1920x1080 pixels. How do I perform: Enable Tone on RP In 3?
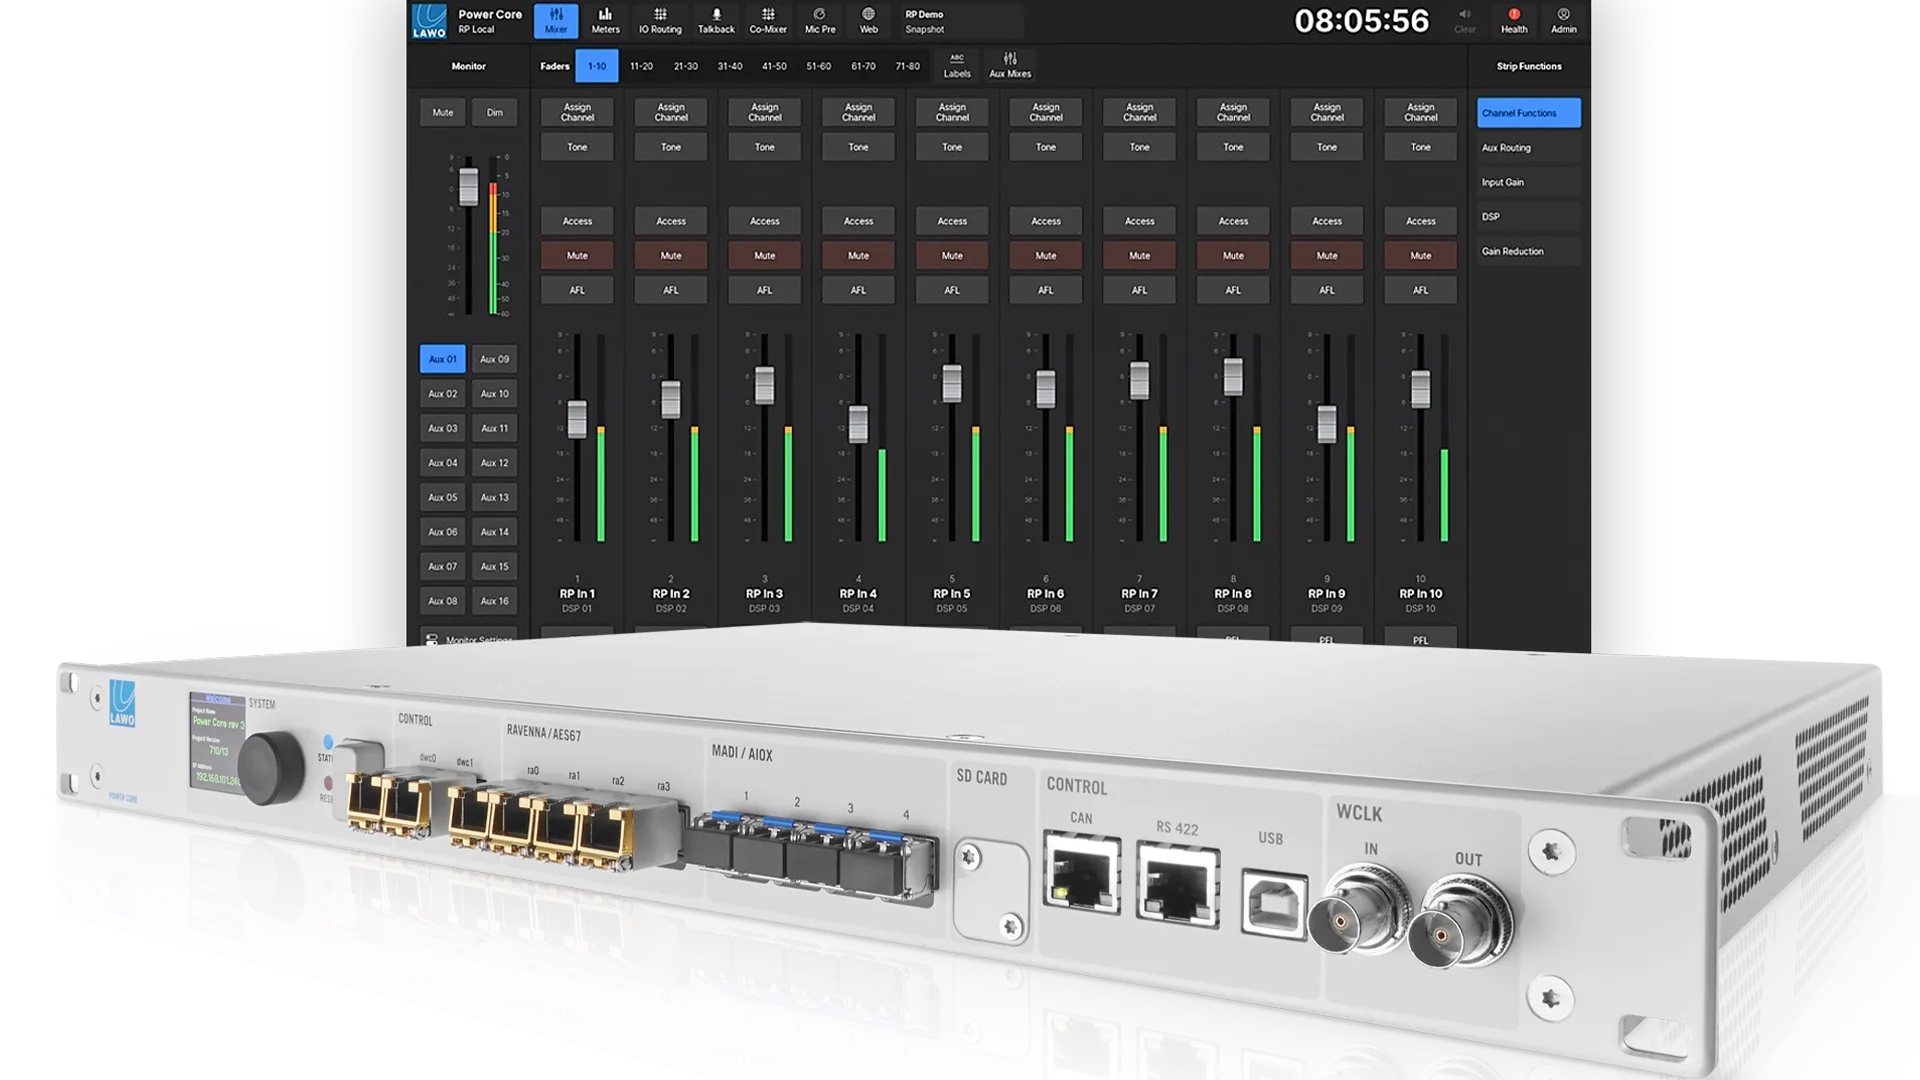point(765,147)
